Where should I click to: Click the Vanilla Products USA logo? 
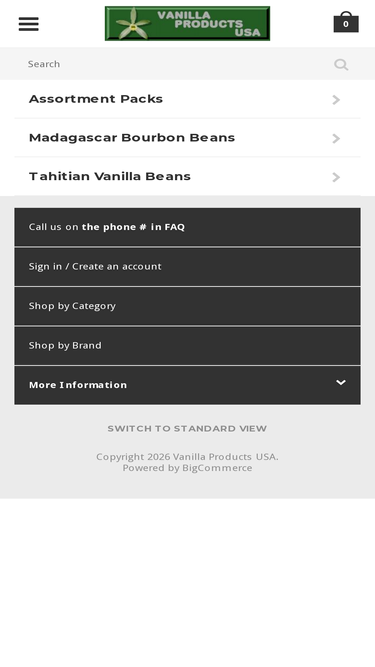(x=188, y=23)
